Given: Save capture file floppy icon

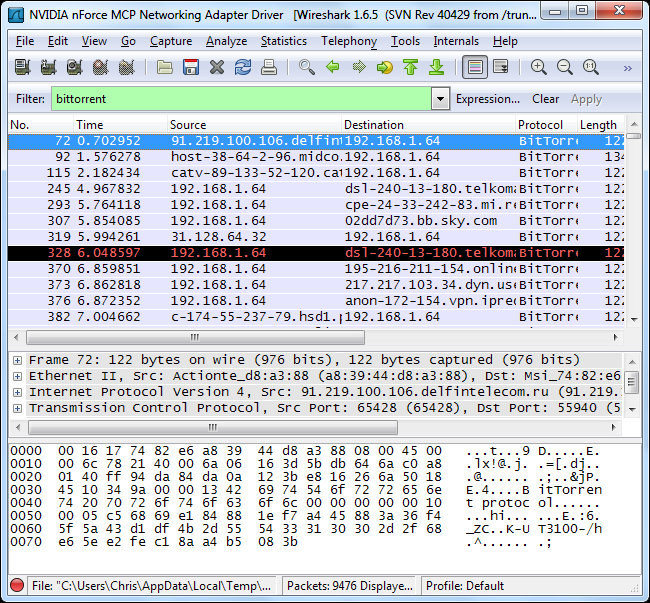Looking at the screenshot, I should click(x=191, y=67).
